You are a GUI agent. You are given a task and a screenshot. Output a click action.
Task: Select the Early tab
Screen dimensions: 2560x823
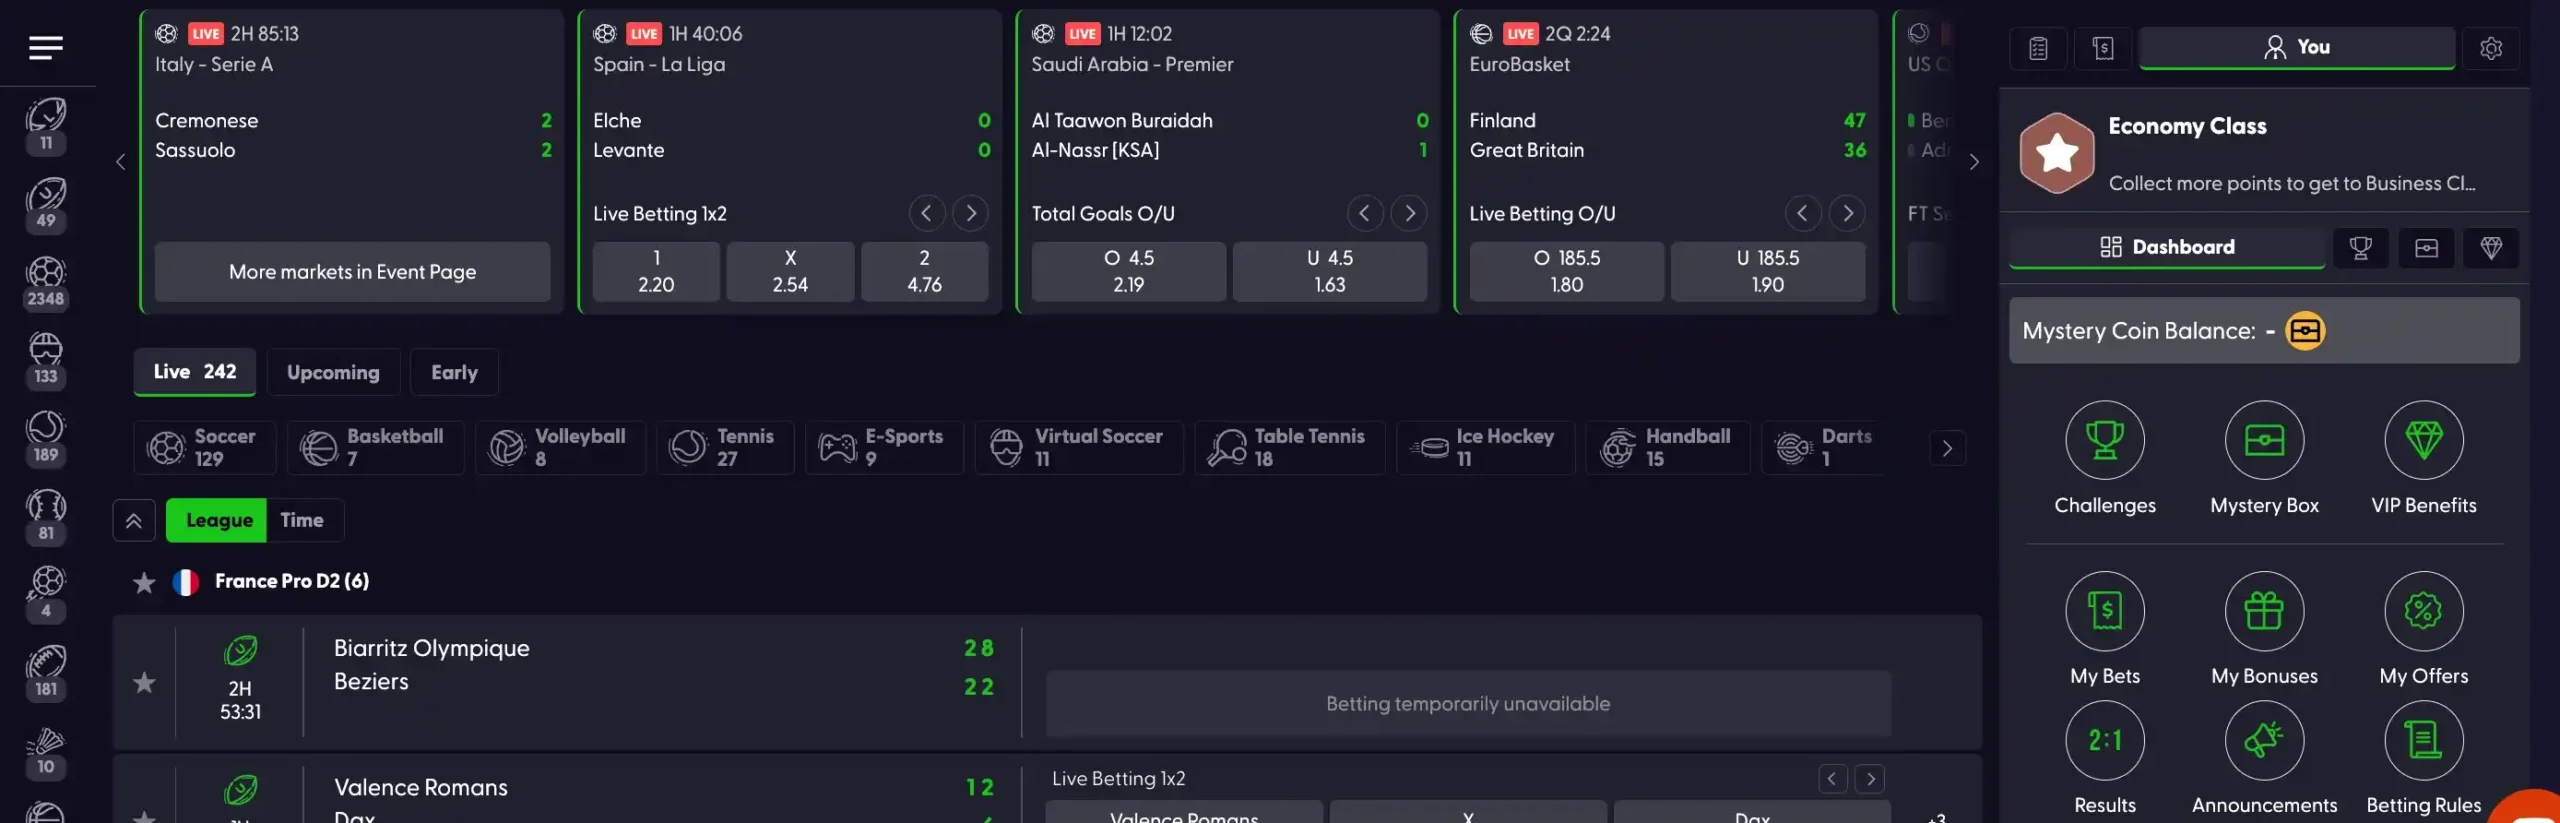point(454,372)
